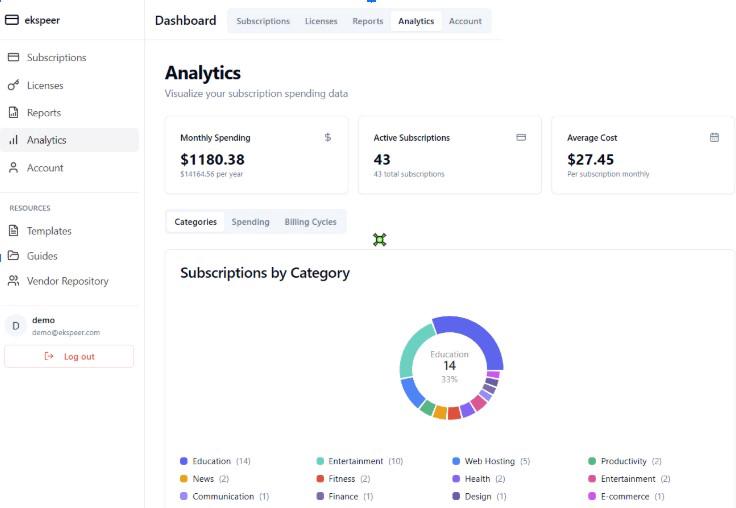Viewport: 736px width, 508px height.
Task: Click the card icon on Active Subscriptions
Action: (x=521, y=137)
